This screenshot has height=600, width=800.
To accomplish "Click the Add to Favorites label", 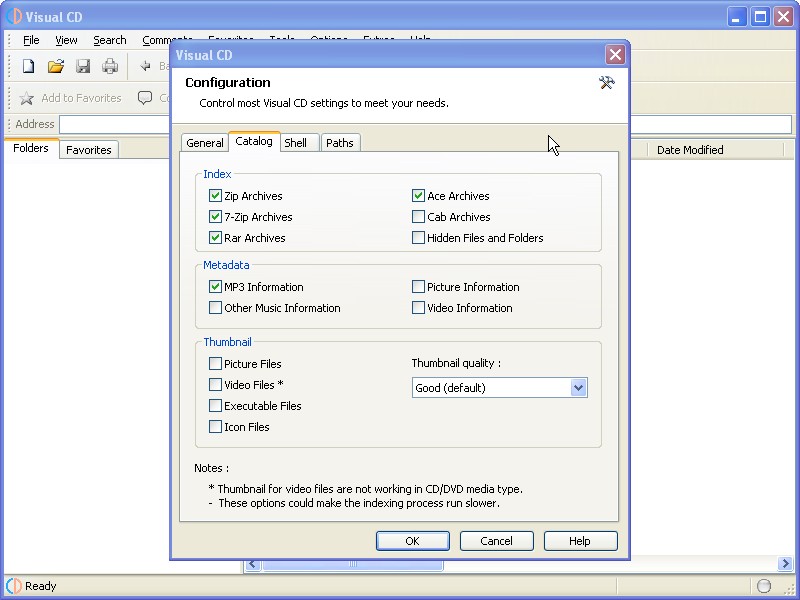I will pyautogui.click(x=82, y=98).
